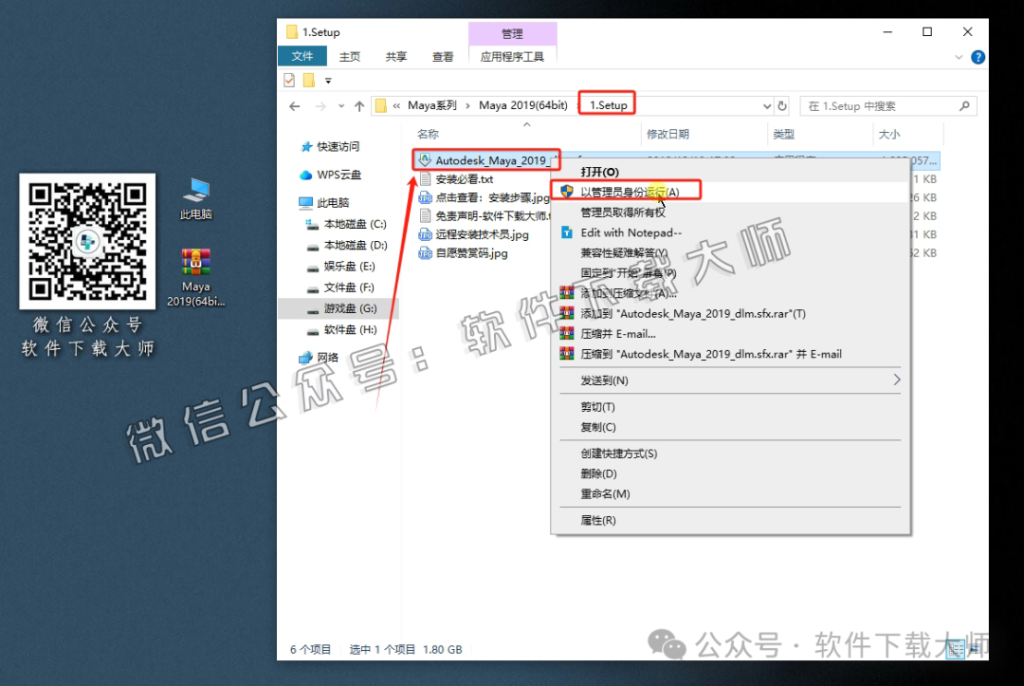
Task: Choose 管理员取得所有权 in the context menu
Action: 622,212
